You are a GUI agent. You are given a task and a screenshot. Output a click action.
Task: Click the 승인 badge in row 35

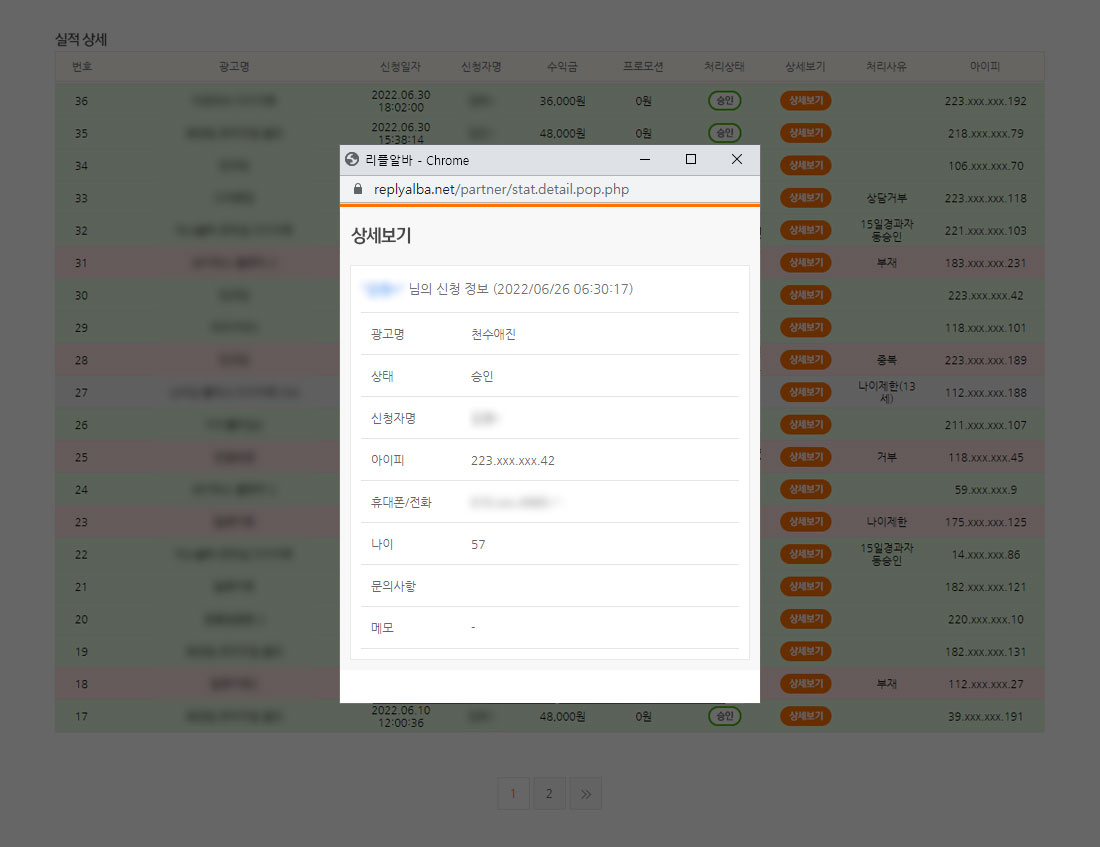(x=724, y=133)
